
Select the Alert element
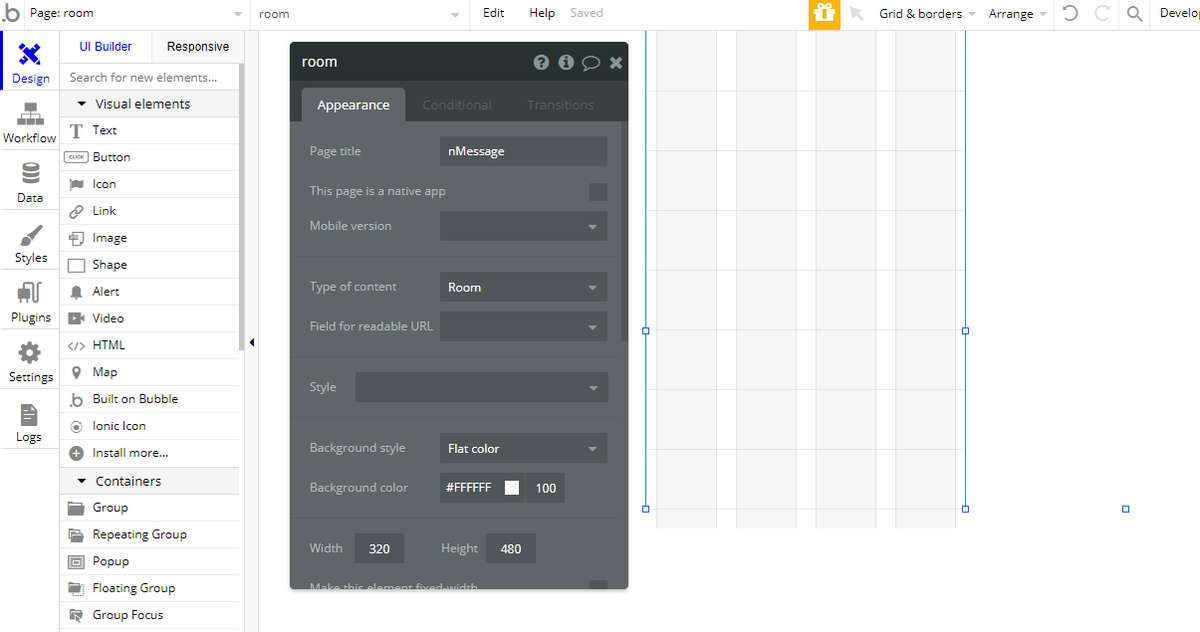tap(150, 292)
